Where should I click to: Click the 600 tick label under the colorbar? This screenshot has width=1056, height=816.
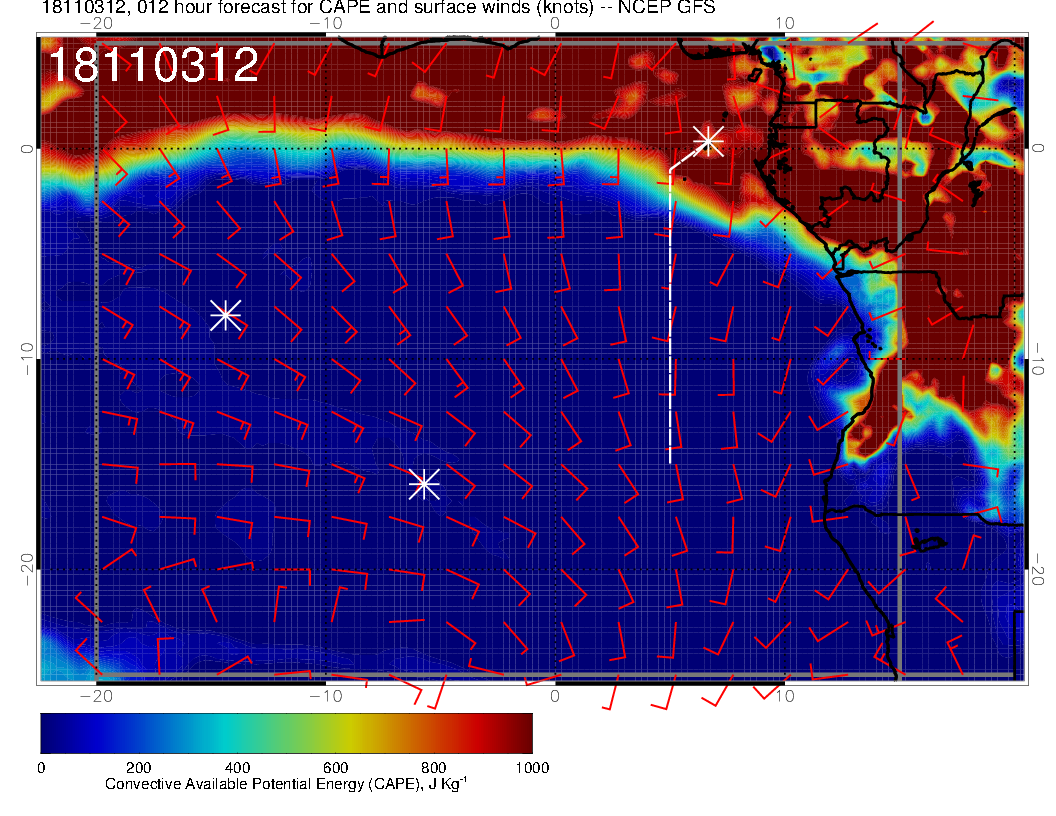coord(335,768)
